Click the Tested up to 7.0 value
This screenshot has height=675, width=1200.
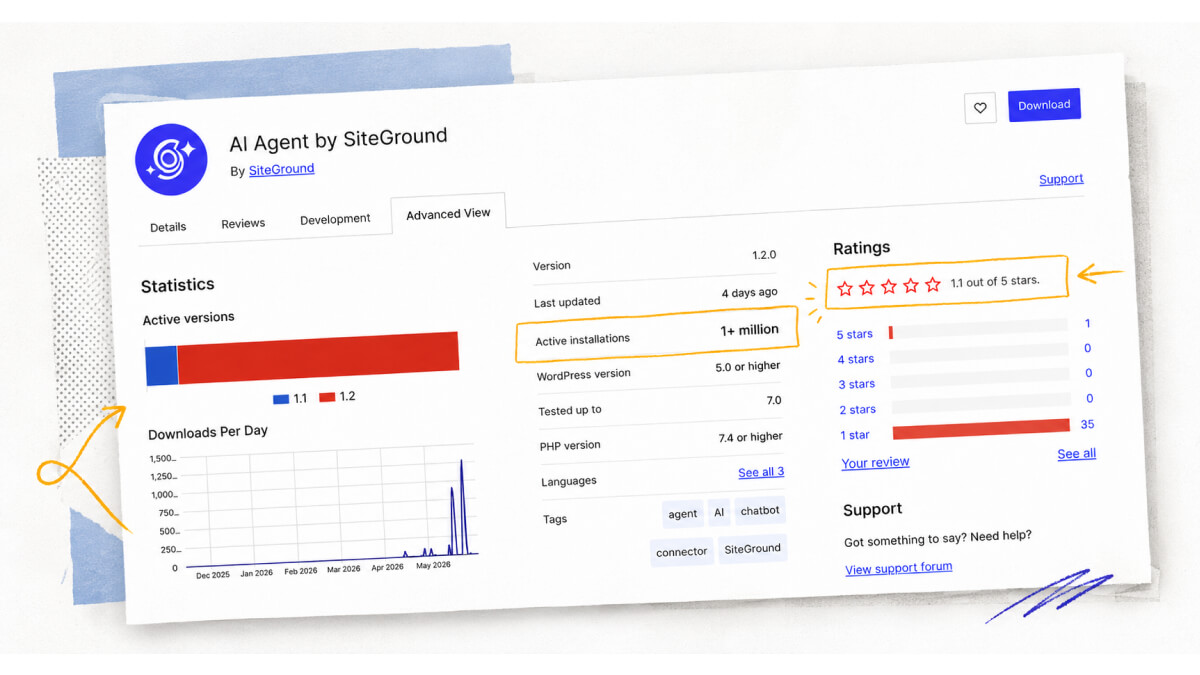coord(774,401)
